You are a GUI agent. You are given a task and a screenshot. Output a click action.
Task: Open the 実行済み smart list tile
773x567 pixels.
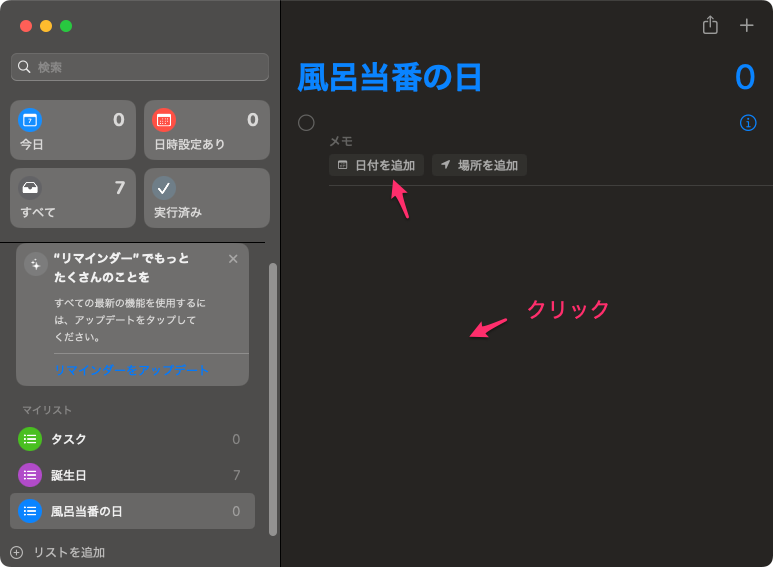click(206, 198)
